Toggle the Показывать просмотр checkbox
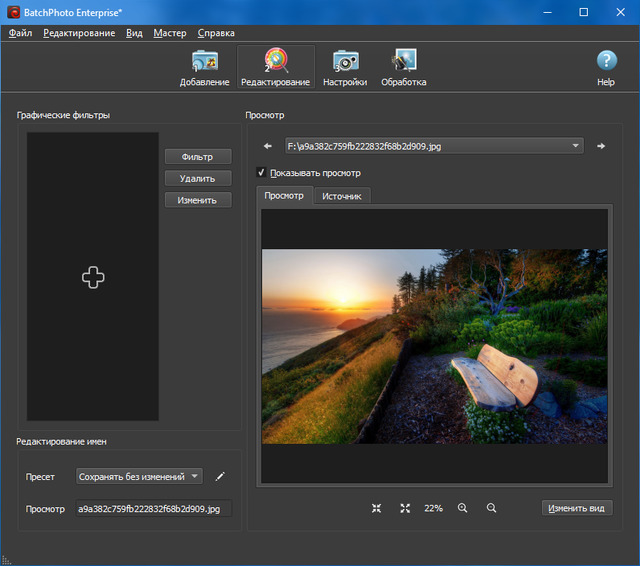This screenshot has width=640, height=566. (261, 172)
